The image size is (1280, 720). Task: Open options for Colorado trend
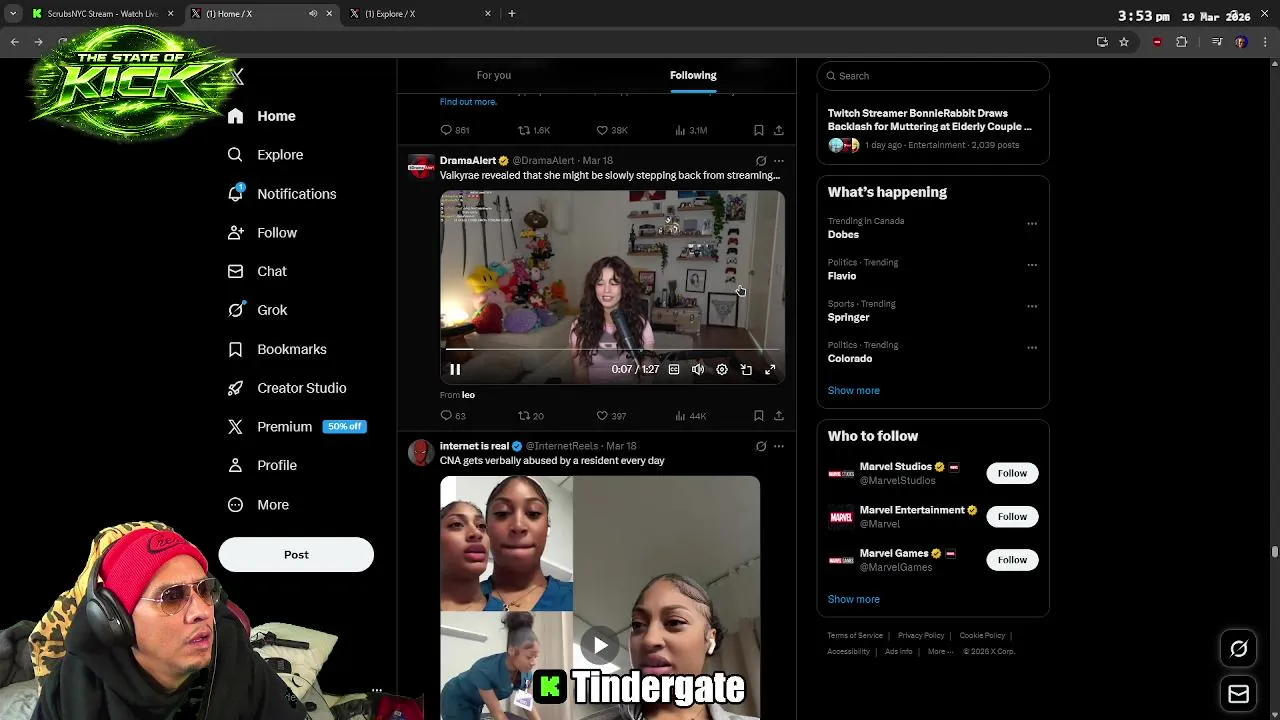coord(1032,348)
